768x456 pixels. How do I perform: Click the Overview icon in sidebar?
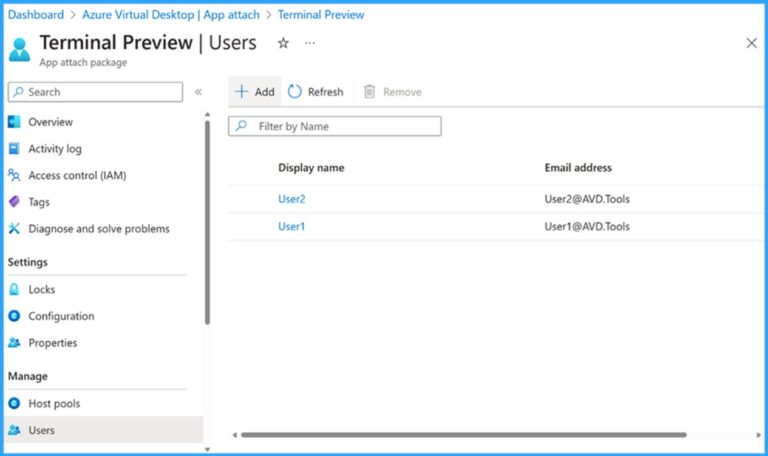click(14, 122)
